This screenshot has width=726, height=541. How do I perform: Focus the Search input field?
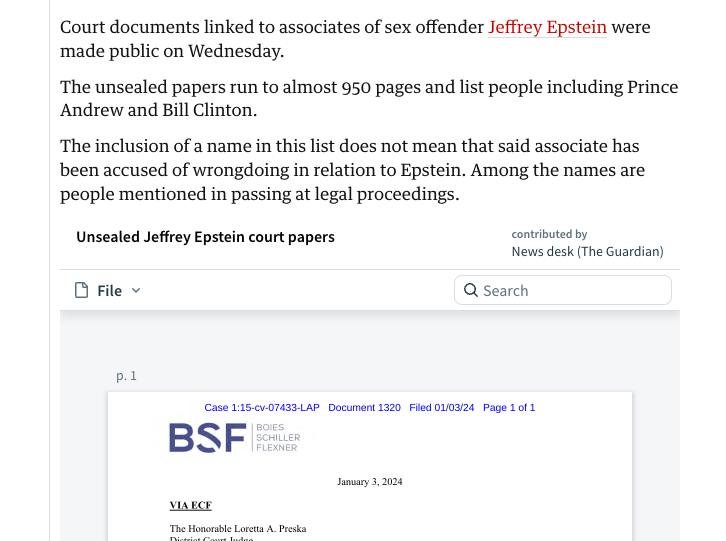pyautogui.click(x=563, y=290)
